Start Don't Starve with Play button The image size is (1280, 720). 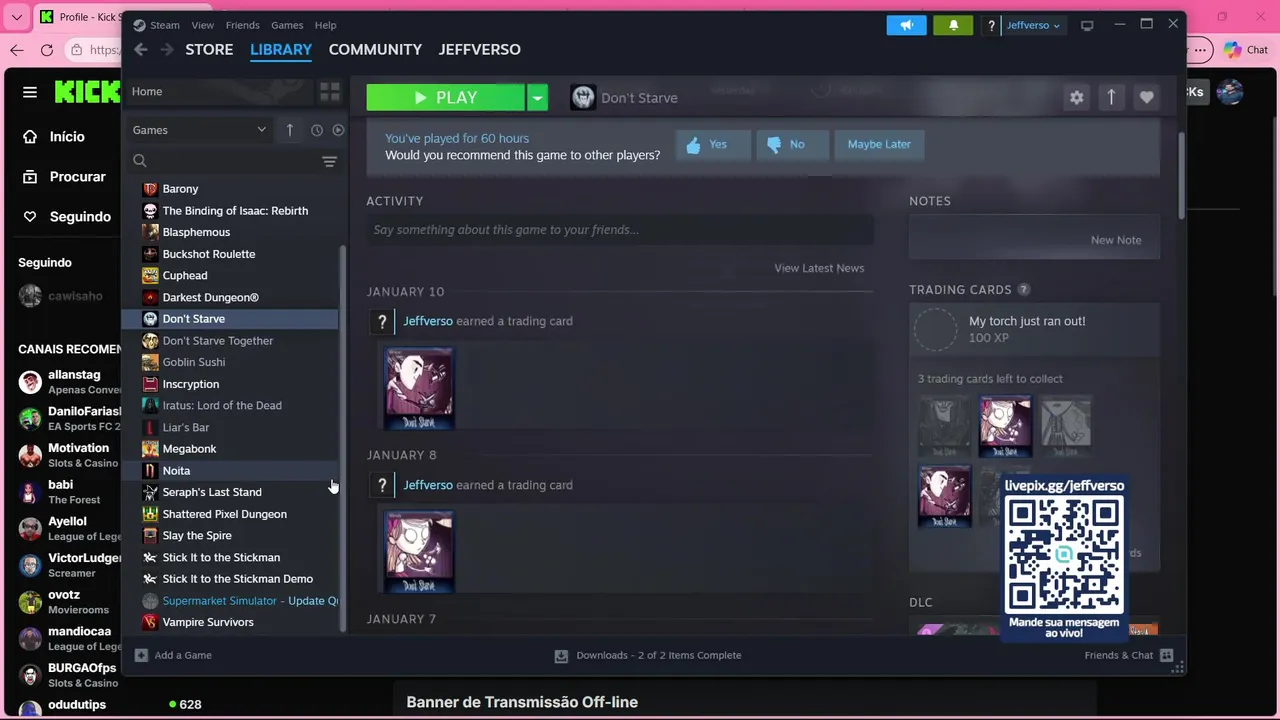445,97
